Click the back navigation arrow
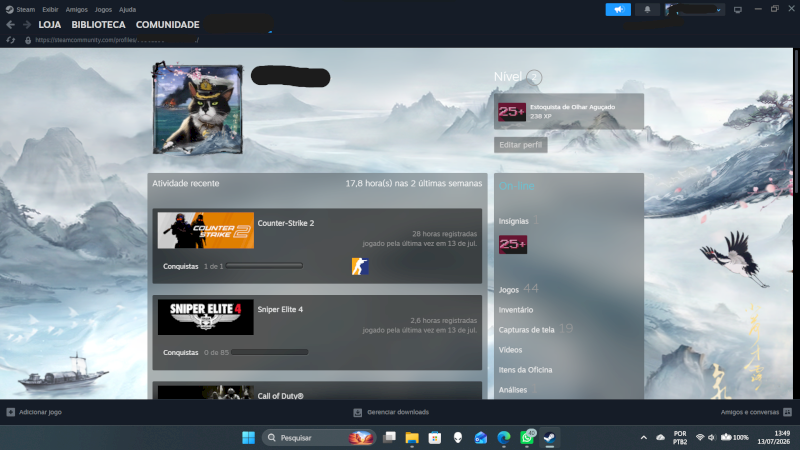The height and width of the screenshot is (450, 800). pyautogui.click(x=10, y=24)
